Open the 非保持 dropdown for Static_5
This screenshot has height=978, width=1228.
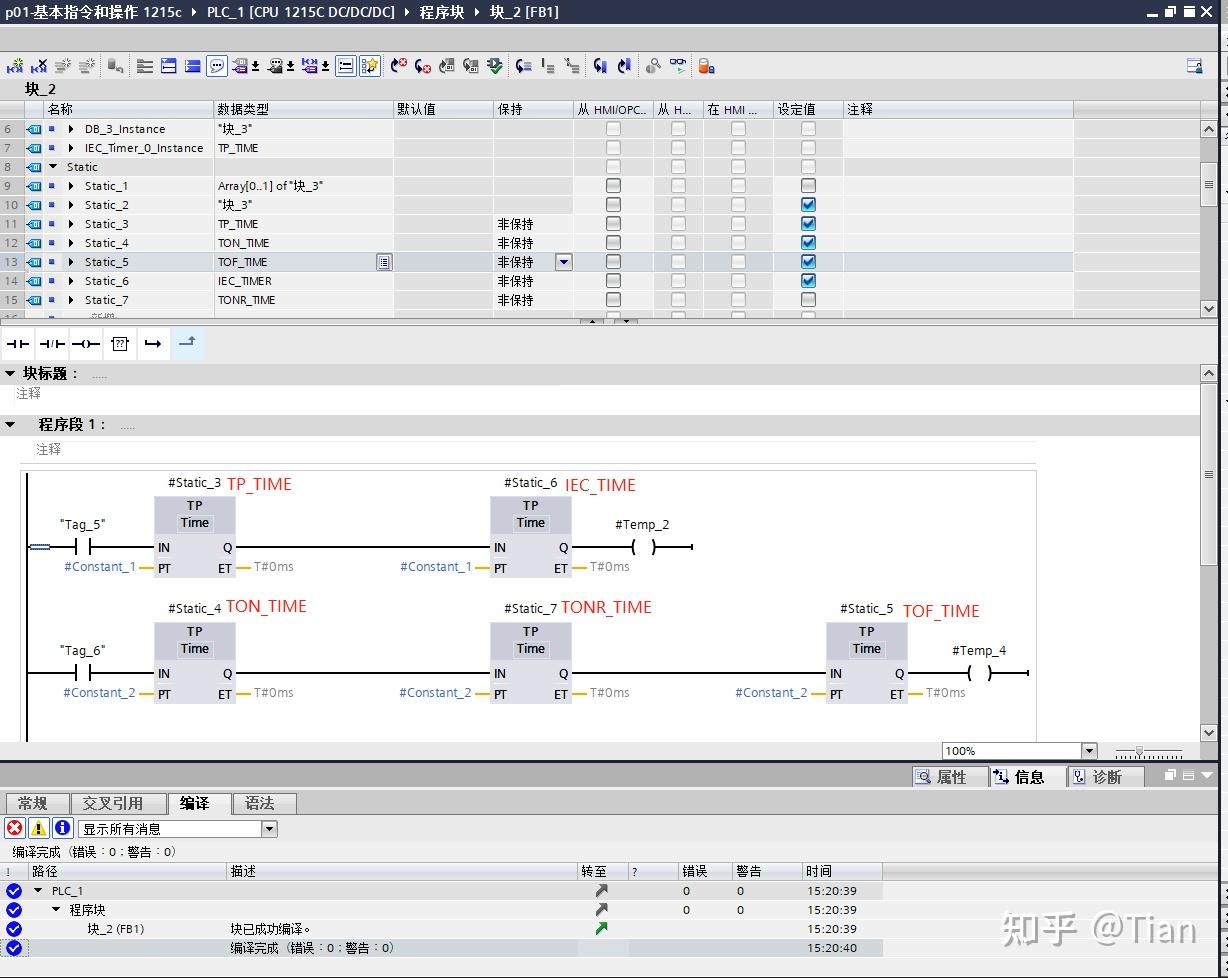pos(563,261)
